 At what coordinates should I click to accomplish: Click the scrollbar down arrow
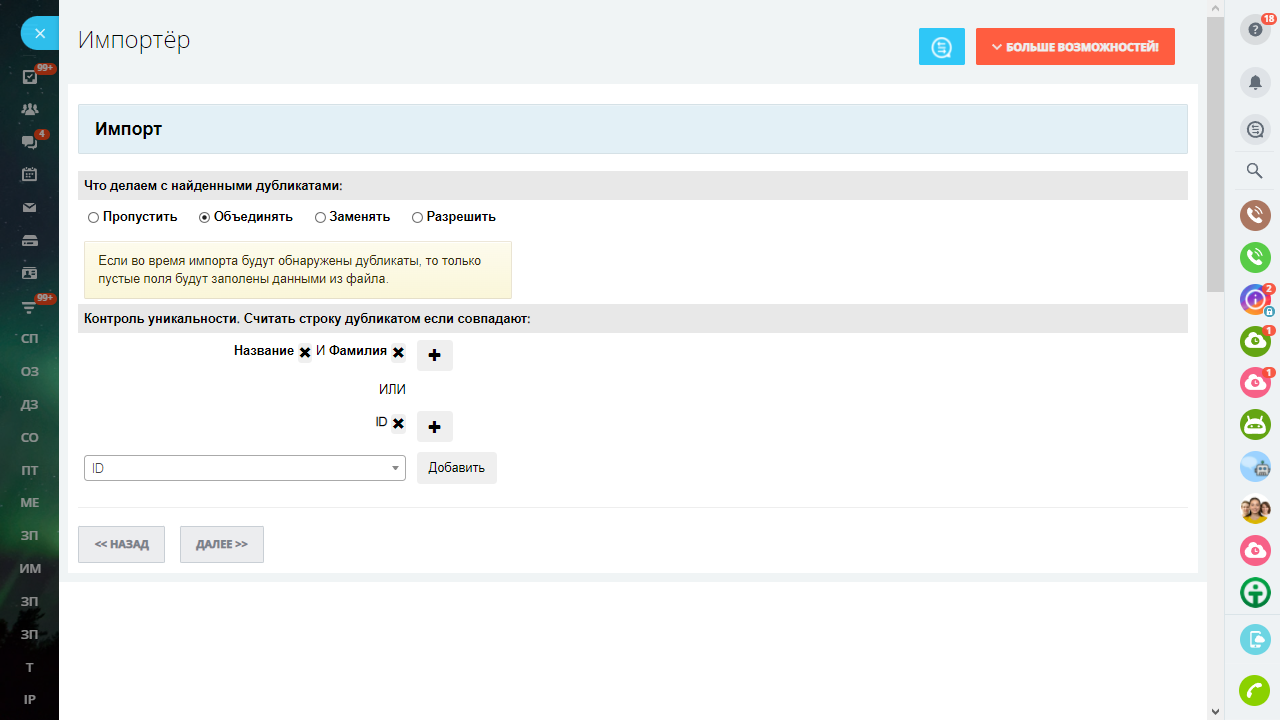coord(1215,712)
